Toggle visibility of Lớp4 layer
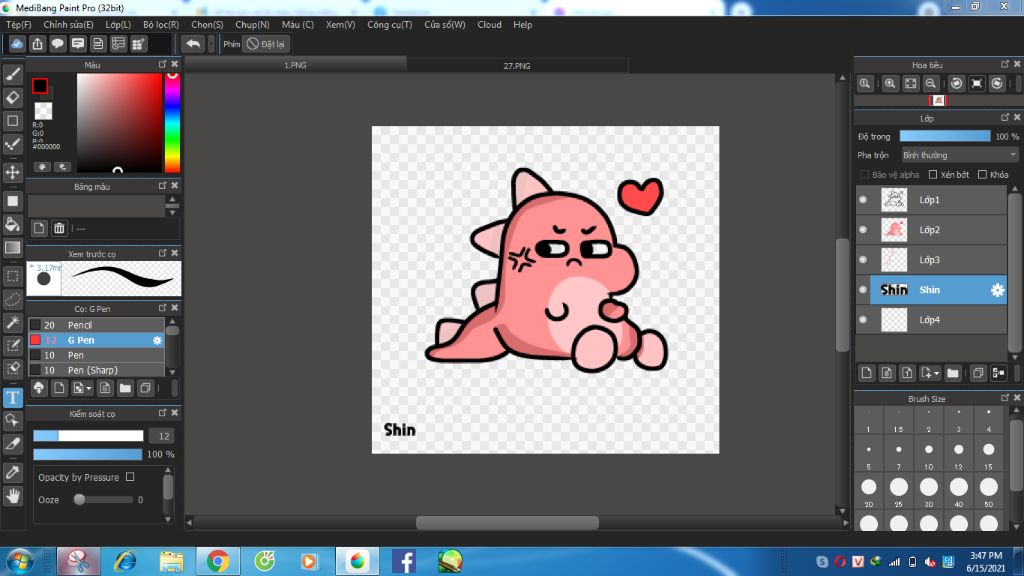1024x576 pixels. 863,319
